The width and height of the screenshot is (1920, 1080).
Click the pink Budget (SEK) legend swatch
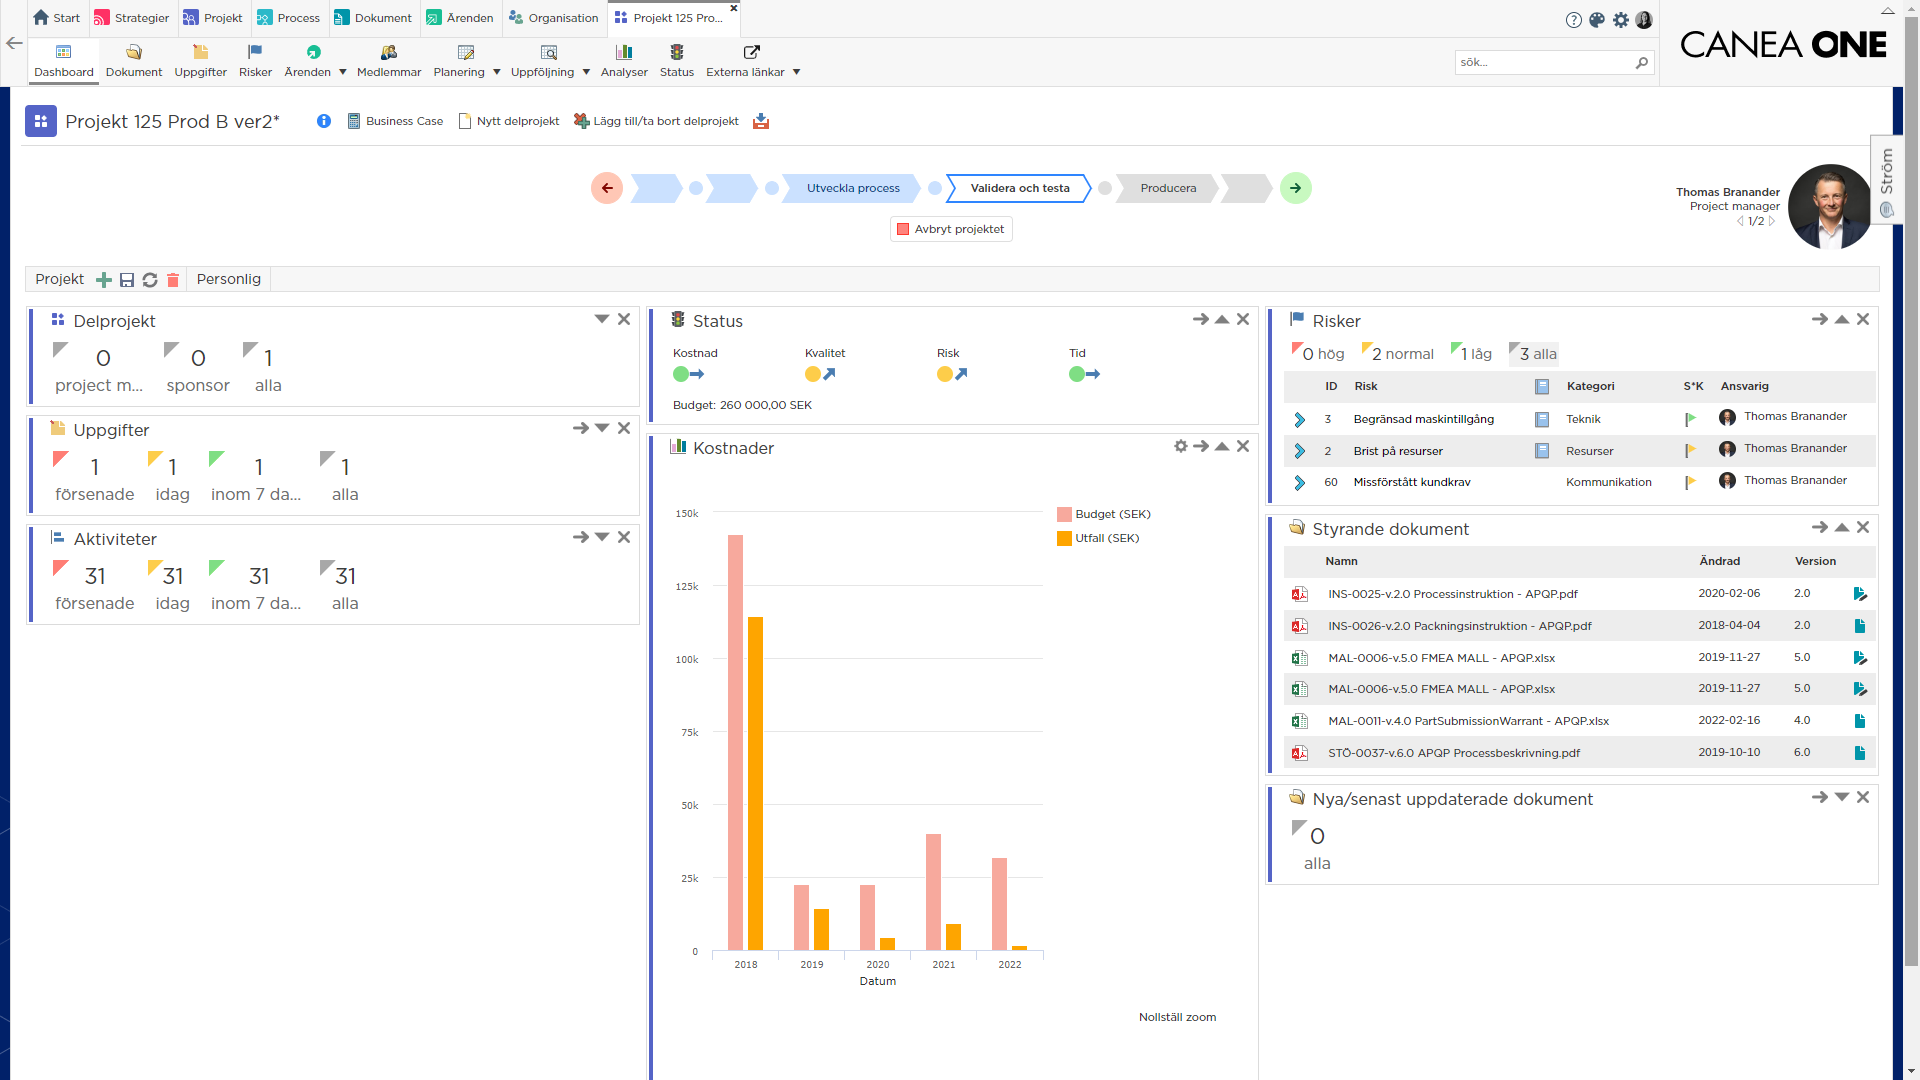tap(1063, 514)
